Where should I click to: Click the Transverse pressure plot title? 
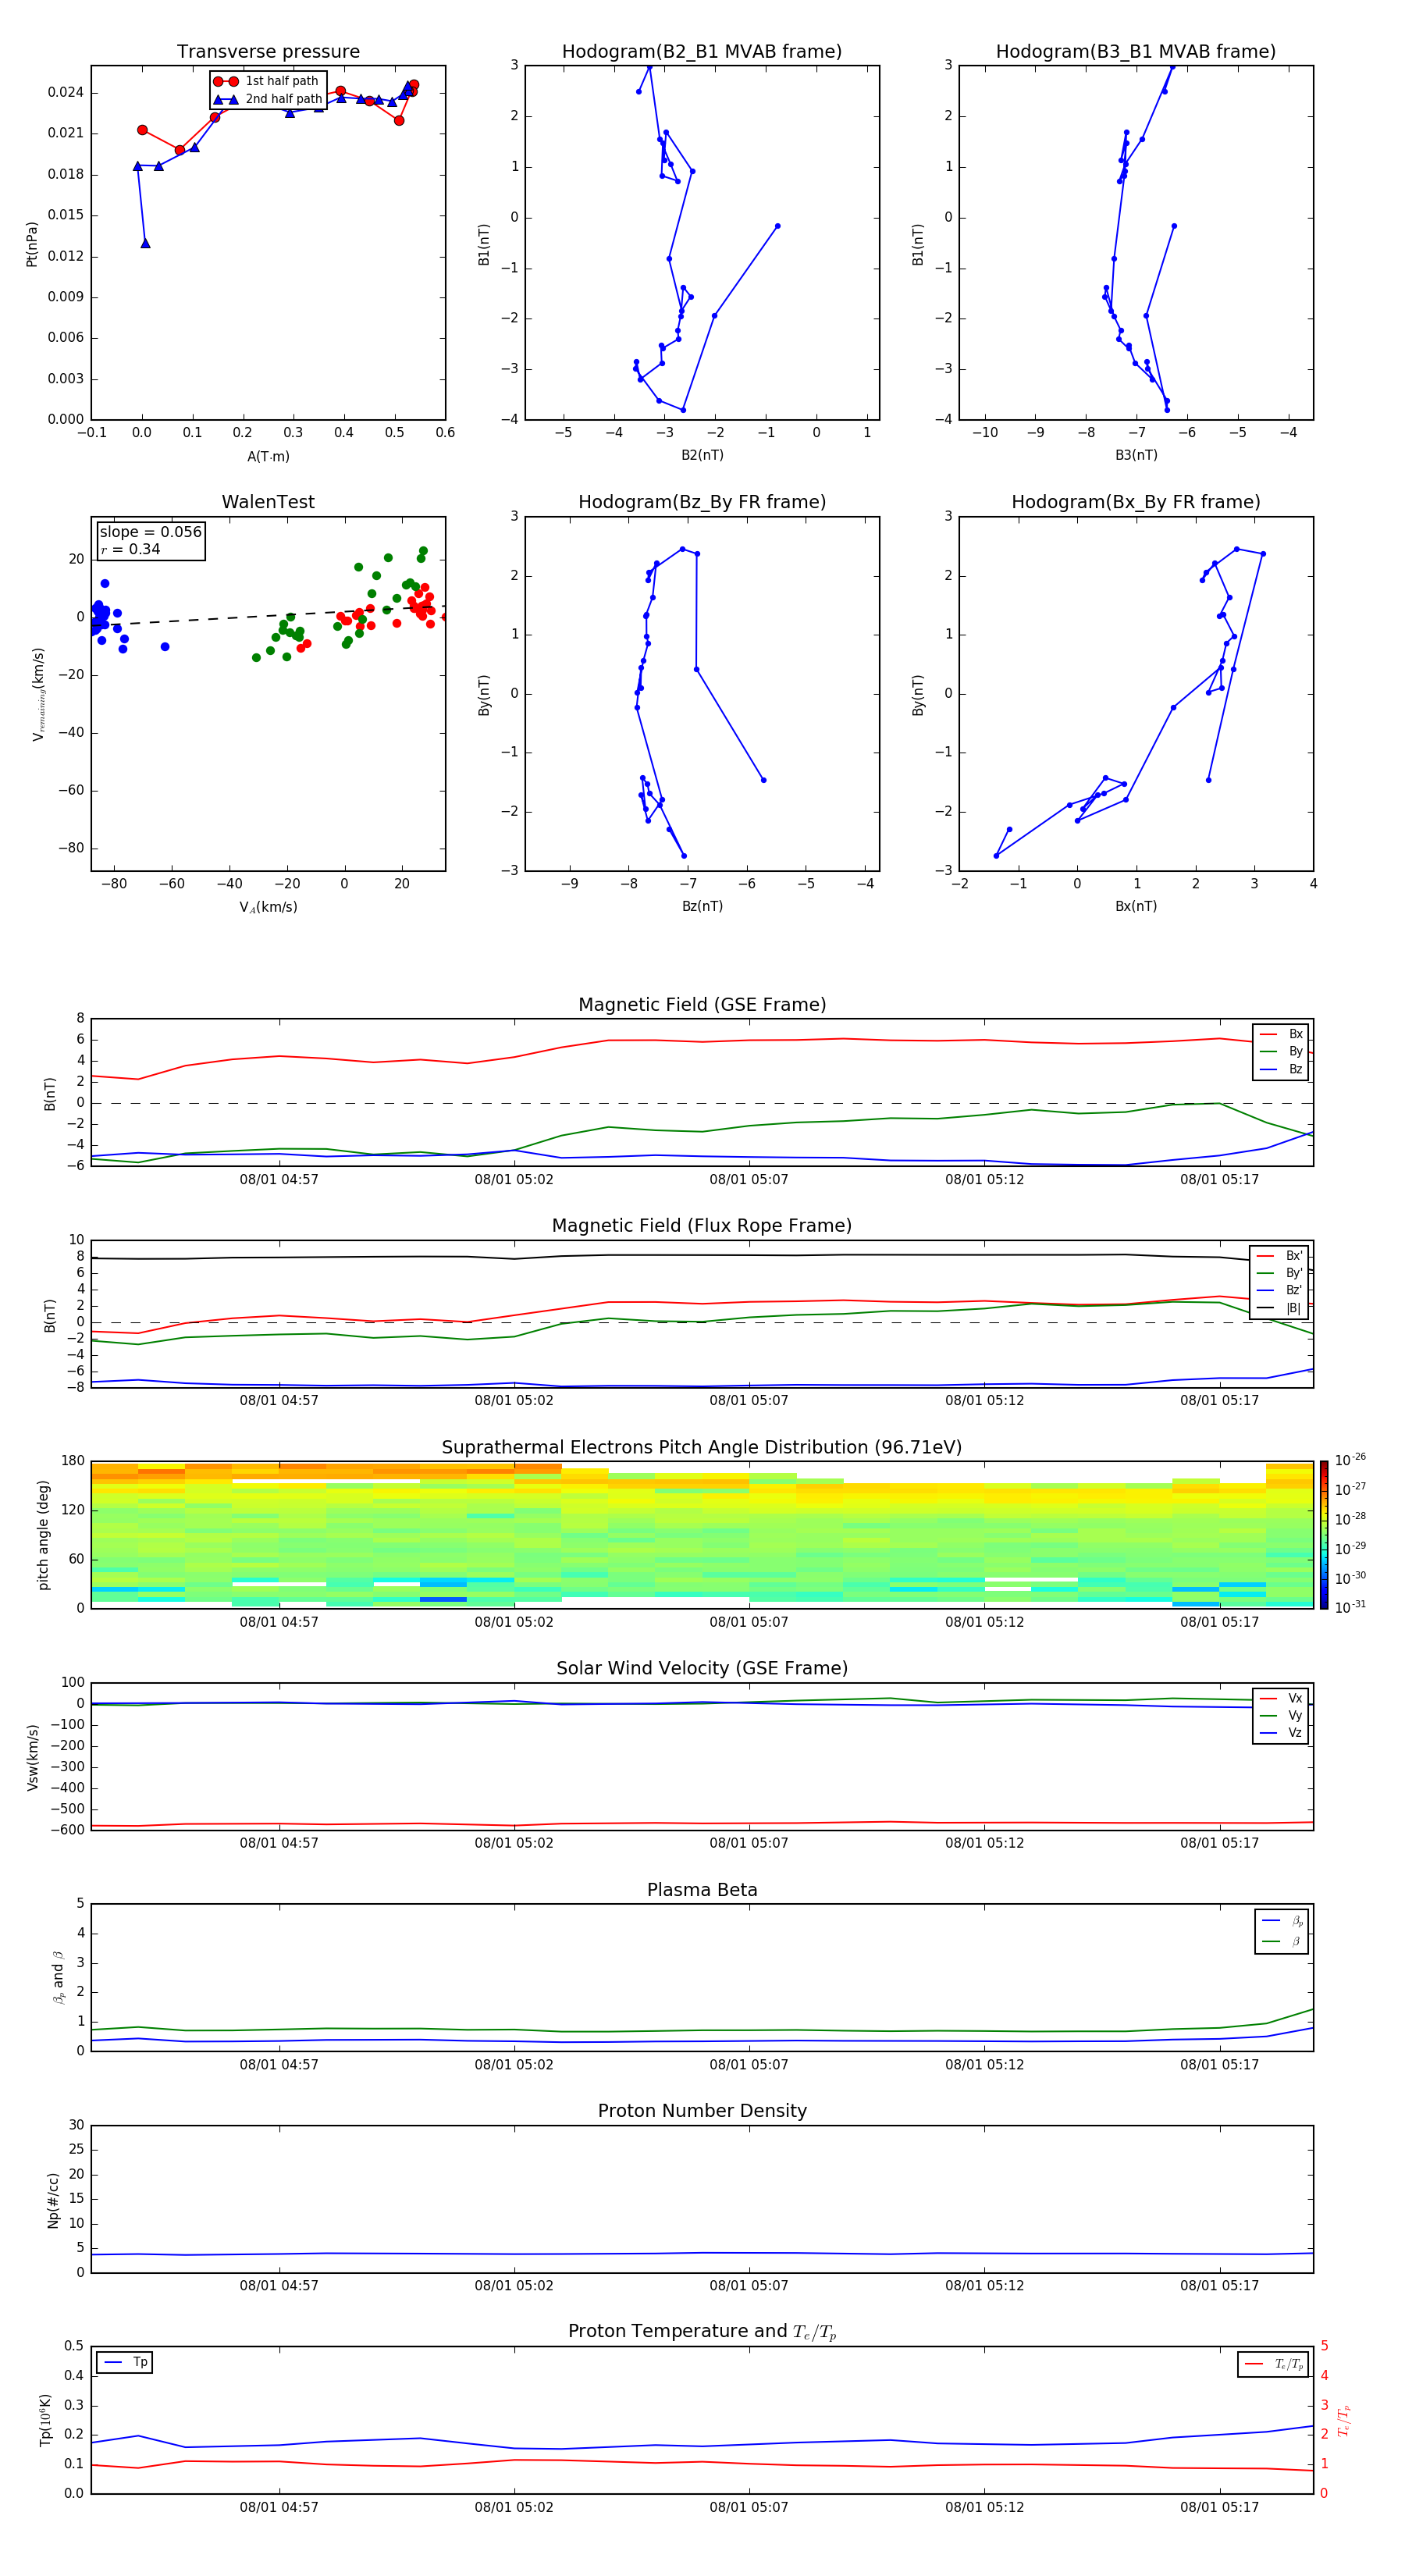click(x=268, y=51)
